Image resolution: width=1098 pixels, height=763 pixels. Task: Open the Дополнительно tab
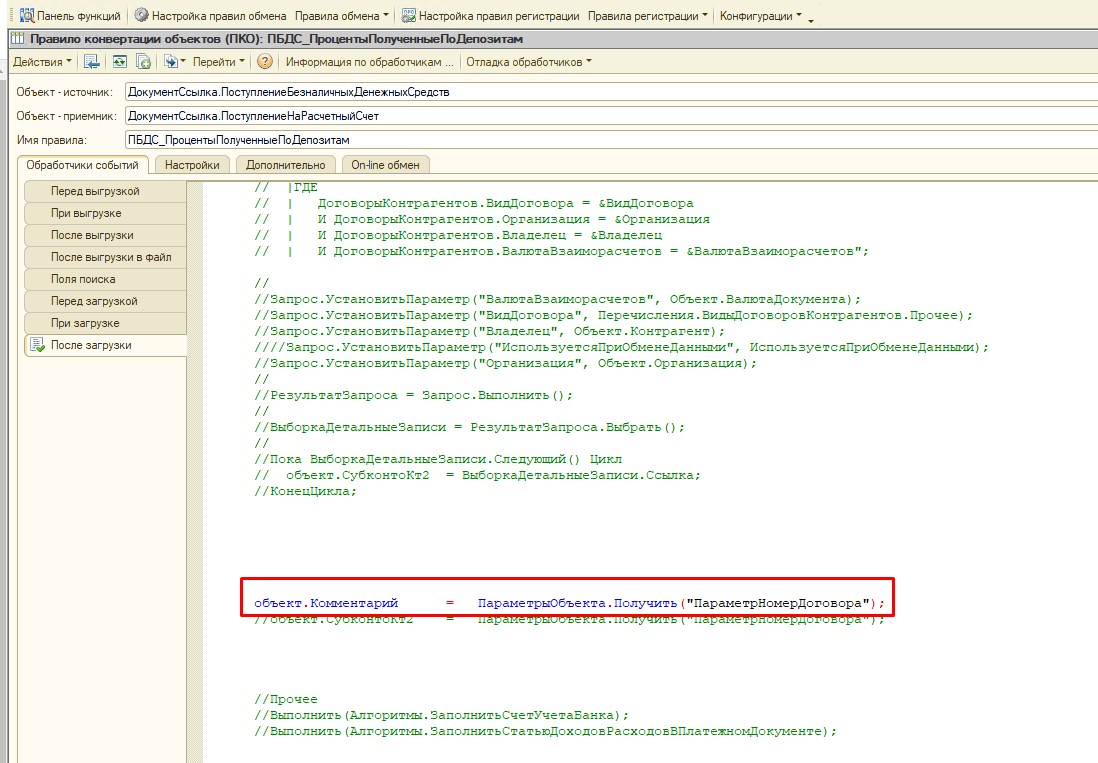(x=286, y=165)
